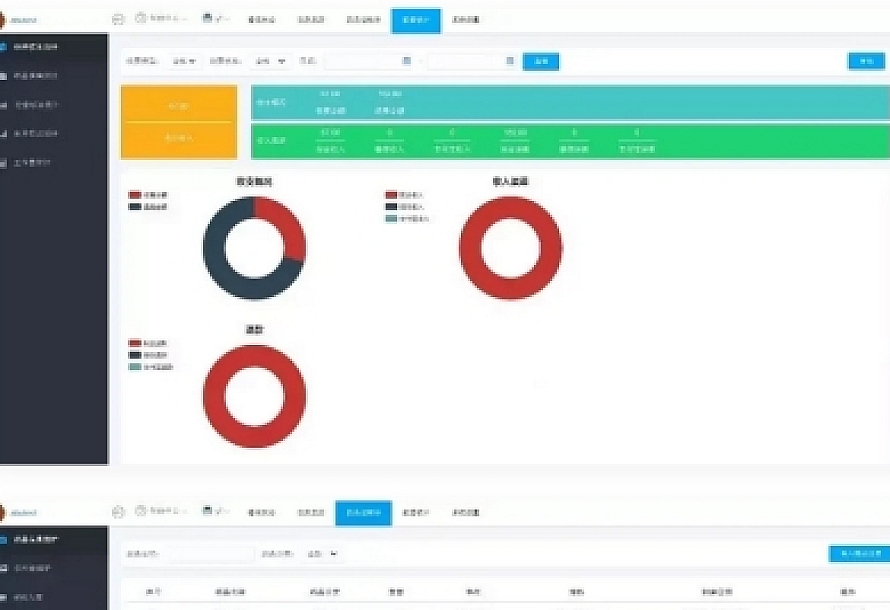The image size is (890, 610).
Task: Open the second filter dropdown in the upper filter bar
Action: (x=271, y=62)
